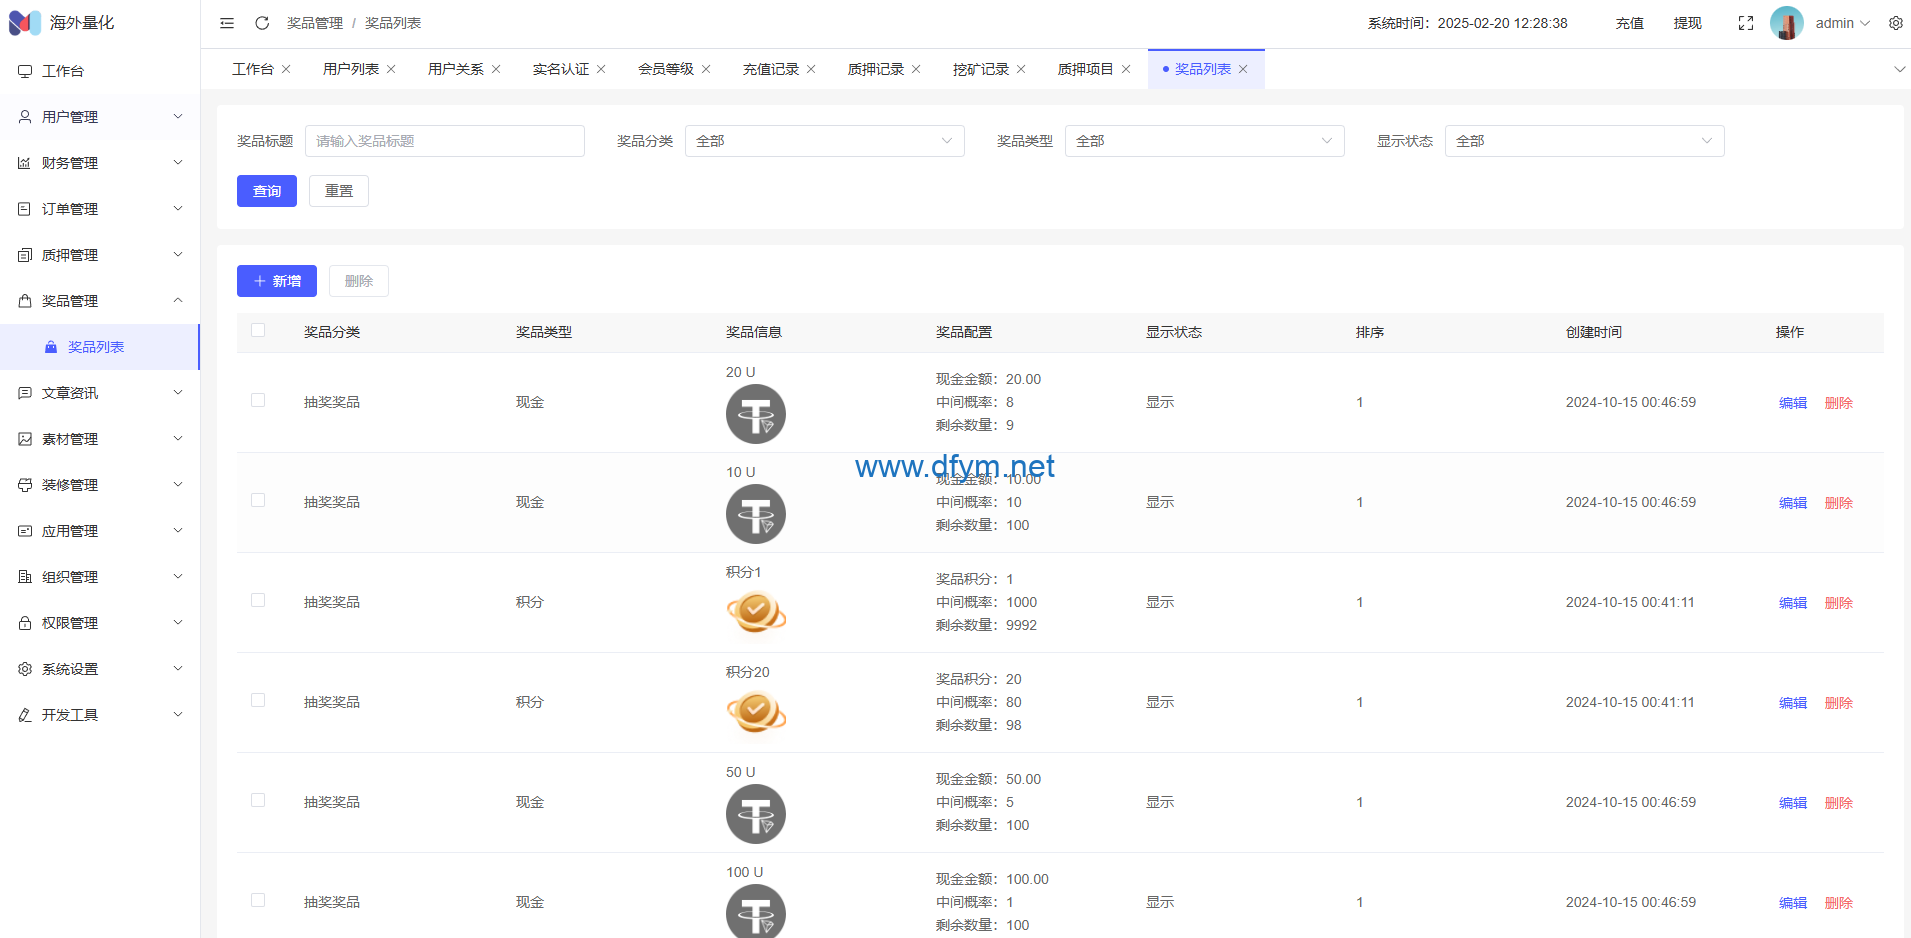Switch to the 用户列表 tab
This screenshot has height=938, width=1911.
[x=351, y=69]
